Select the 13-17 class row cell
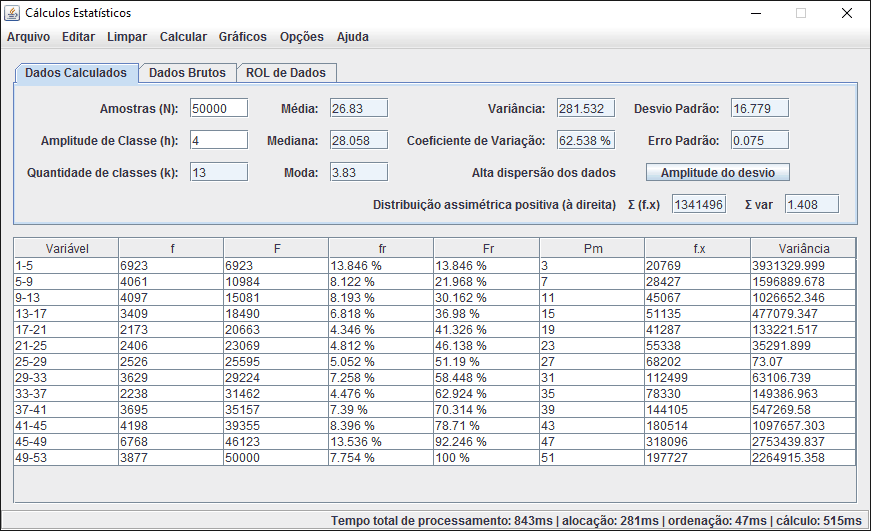The image size is (871, 531). [x=66, y=314]
